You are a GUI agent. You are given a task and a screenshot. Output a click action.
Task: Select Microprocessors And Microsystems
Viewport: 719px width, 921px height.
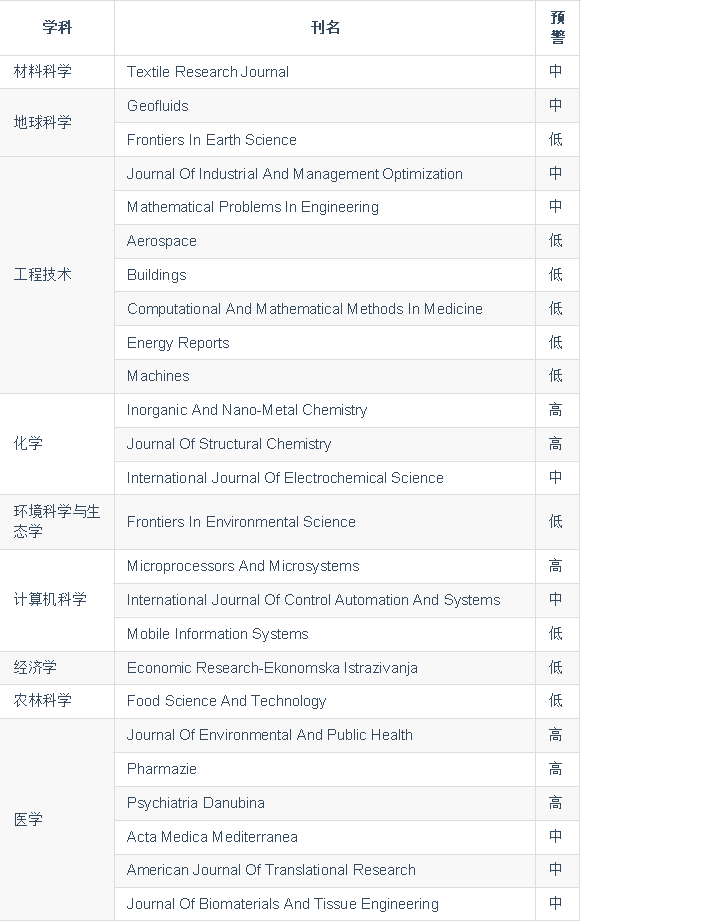point(243,566)
